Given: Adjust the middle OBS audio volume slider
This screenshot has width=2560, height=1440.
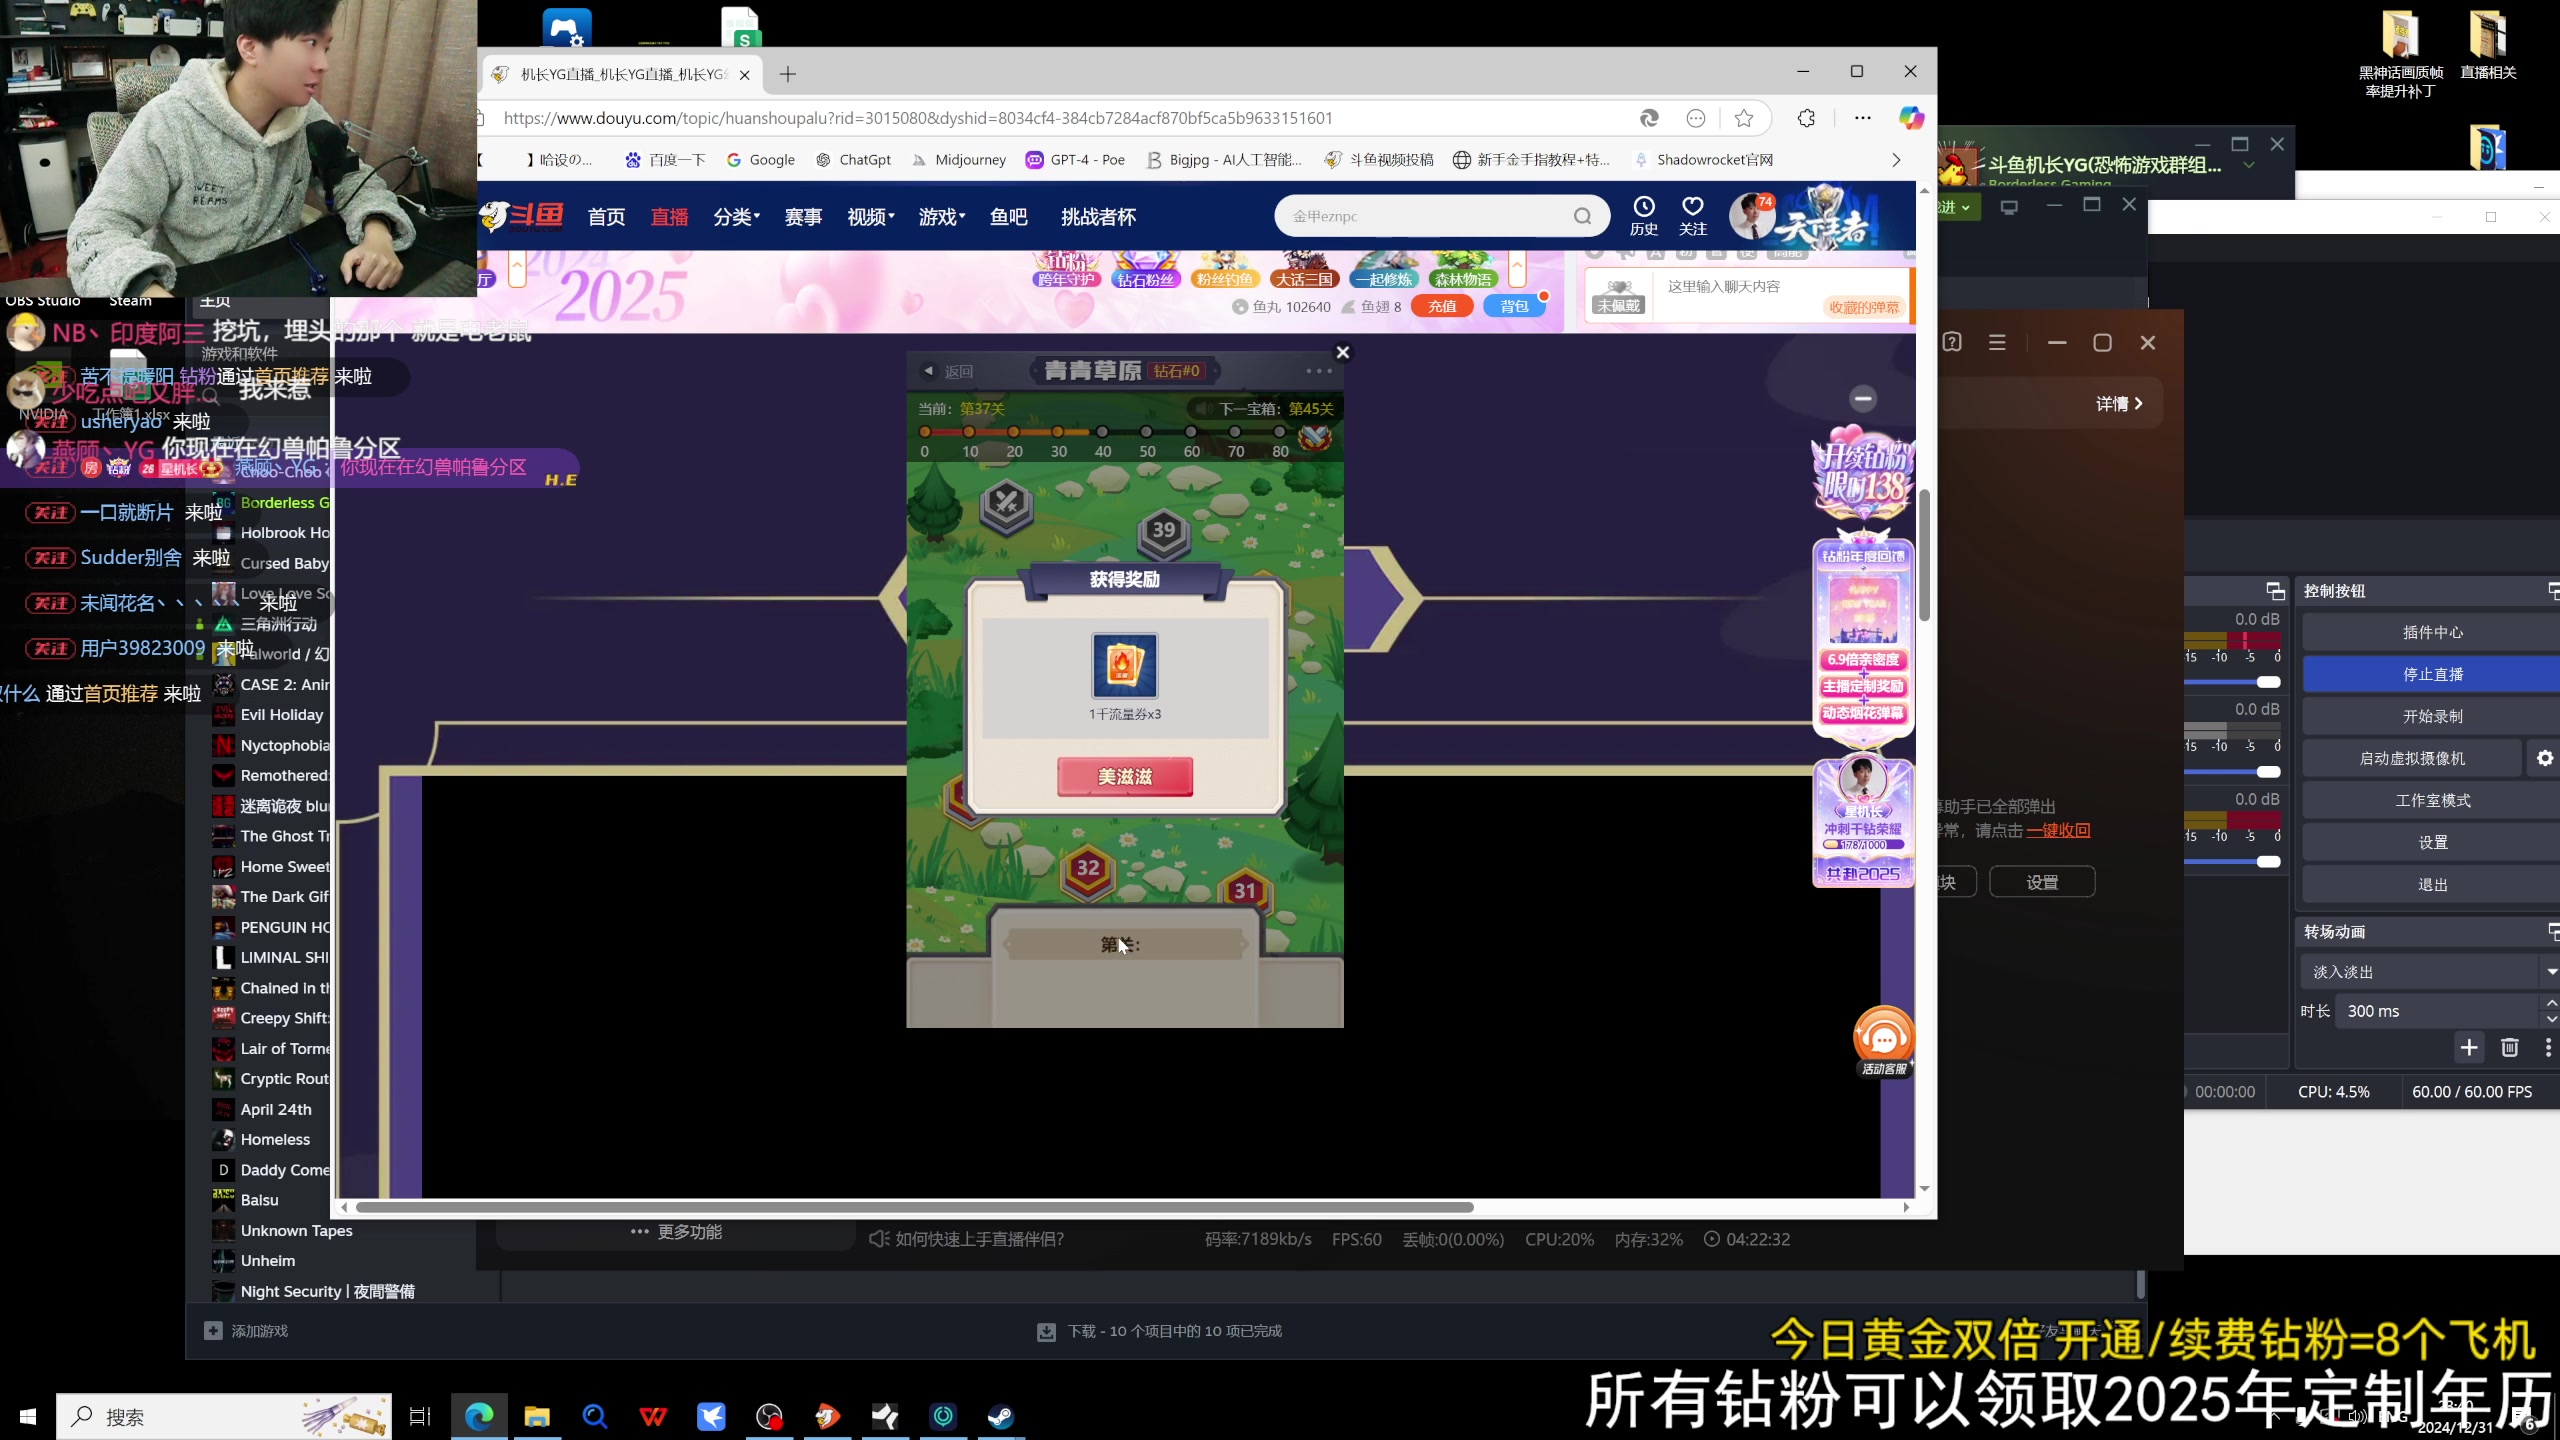Looking at the screenshot, I should (x=2268, y=772).
